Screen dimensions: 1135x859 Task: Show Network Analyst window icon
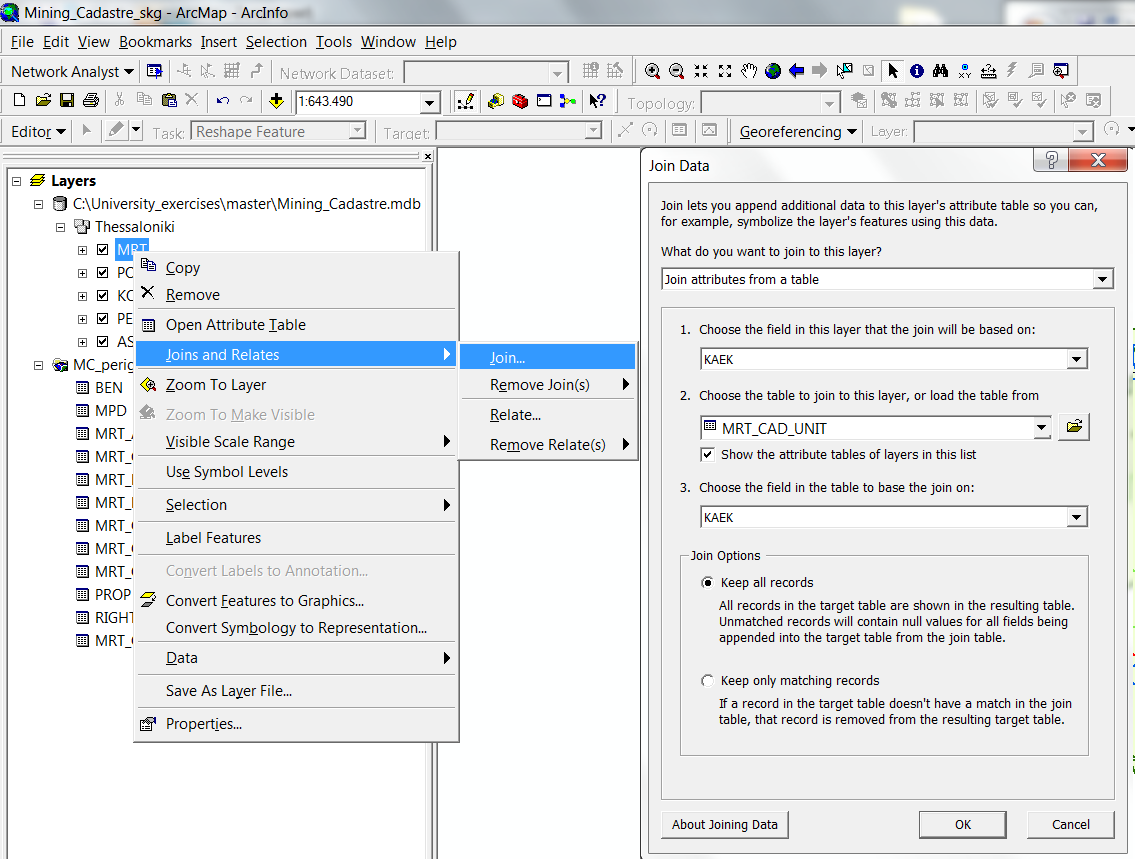pos(154,71)
